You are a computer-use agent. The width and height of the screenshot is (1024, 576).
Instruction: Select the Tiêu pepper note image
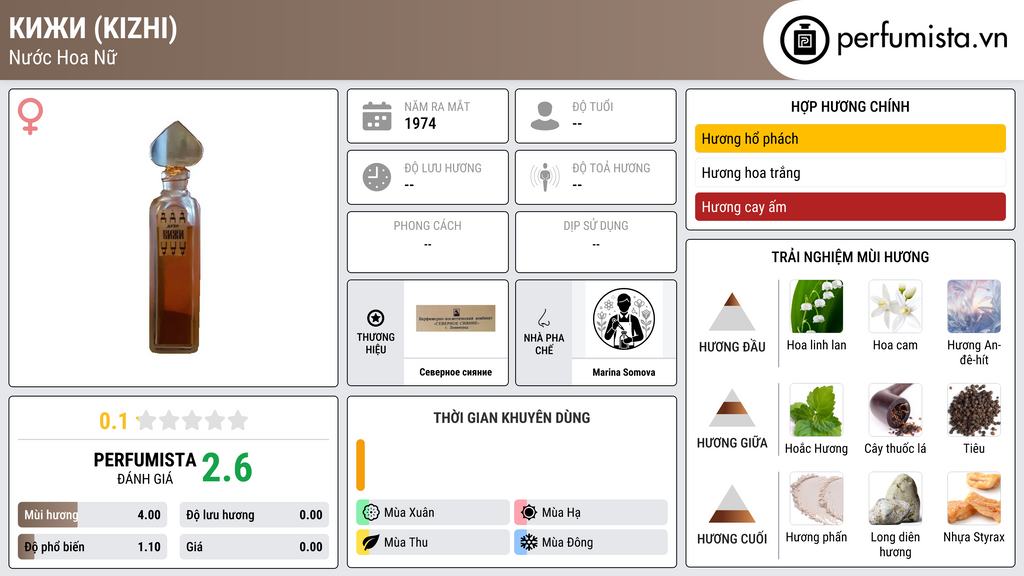click(974, 410)
